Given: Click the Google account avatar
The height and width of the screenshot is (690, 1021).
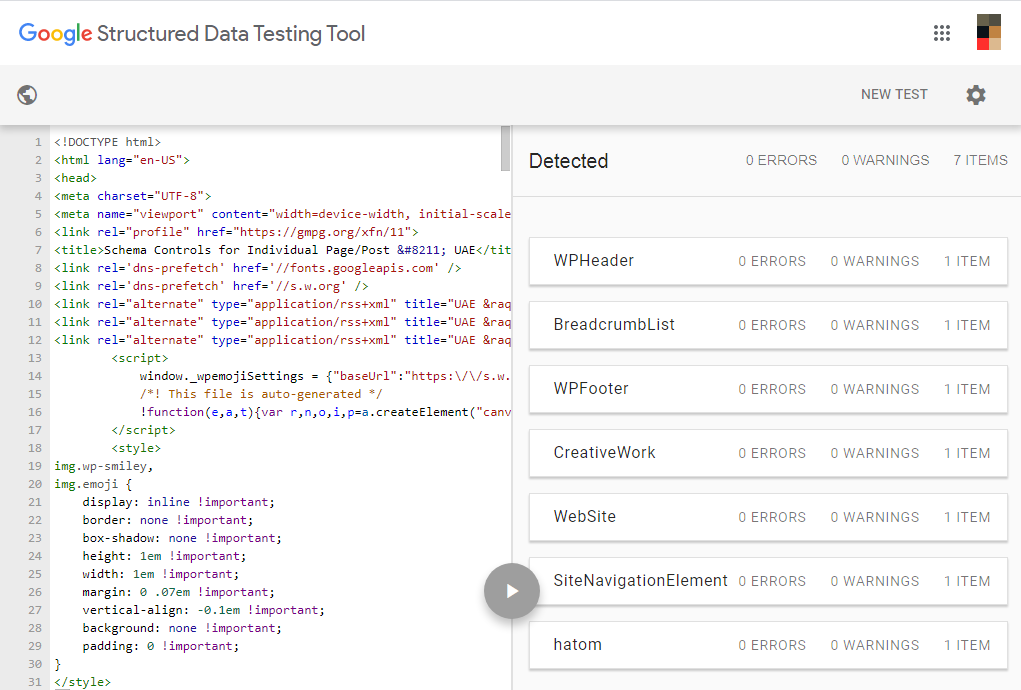Looking at the screenshot, I should [x=988, y=33].
